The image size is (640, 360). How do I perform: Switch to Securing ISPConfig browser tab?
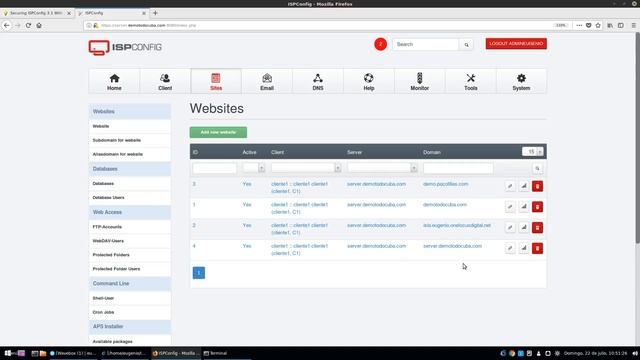(36, 13)
